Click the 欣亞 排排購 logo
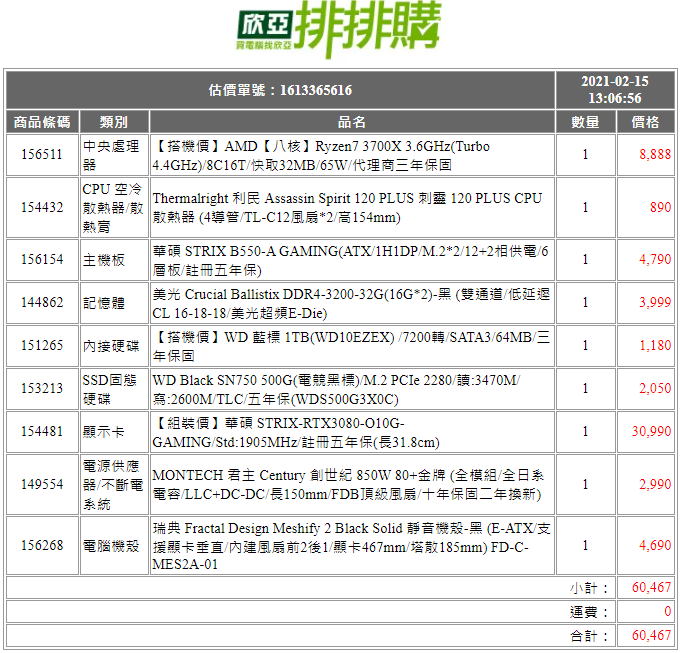 (339, 30)
